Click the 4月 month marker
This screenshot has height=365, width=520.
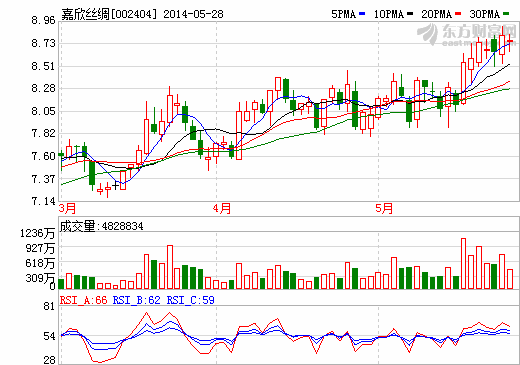point(222,209)
